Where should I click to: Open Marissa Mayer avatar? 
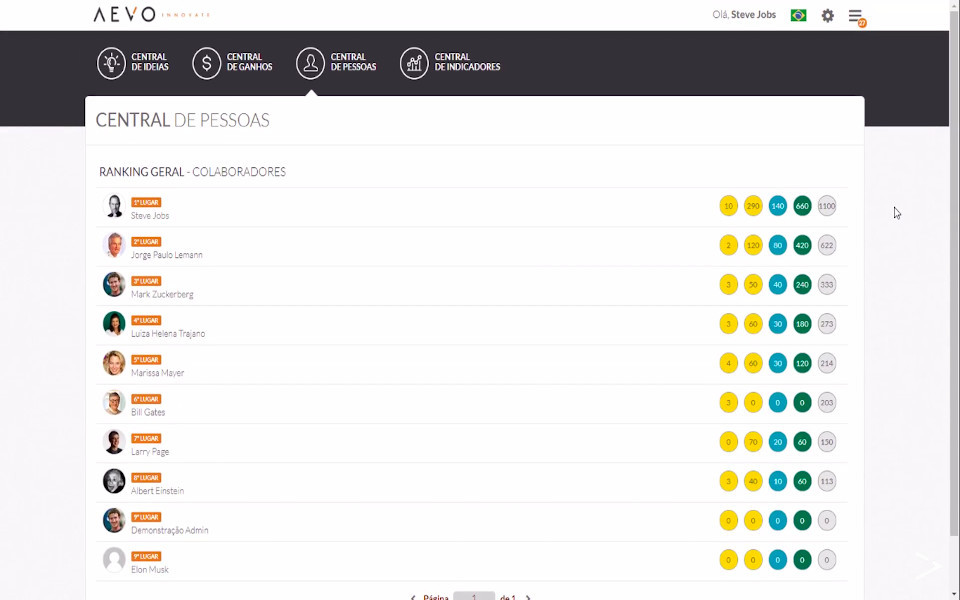(114, 363)
